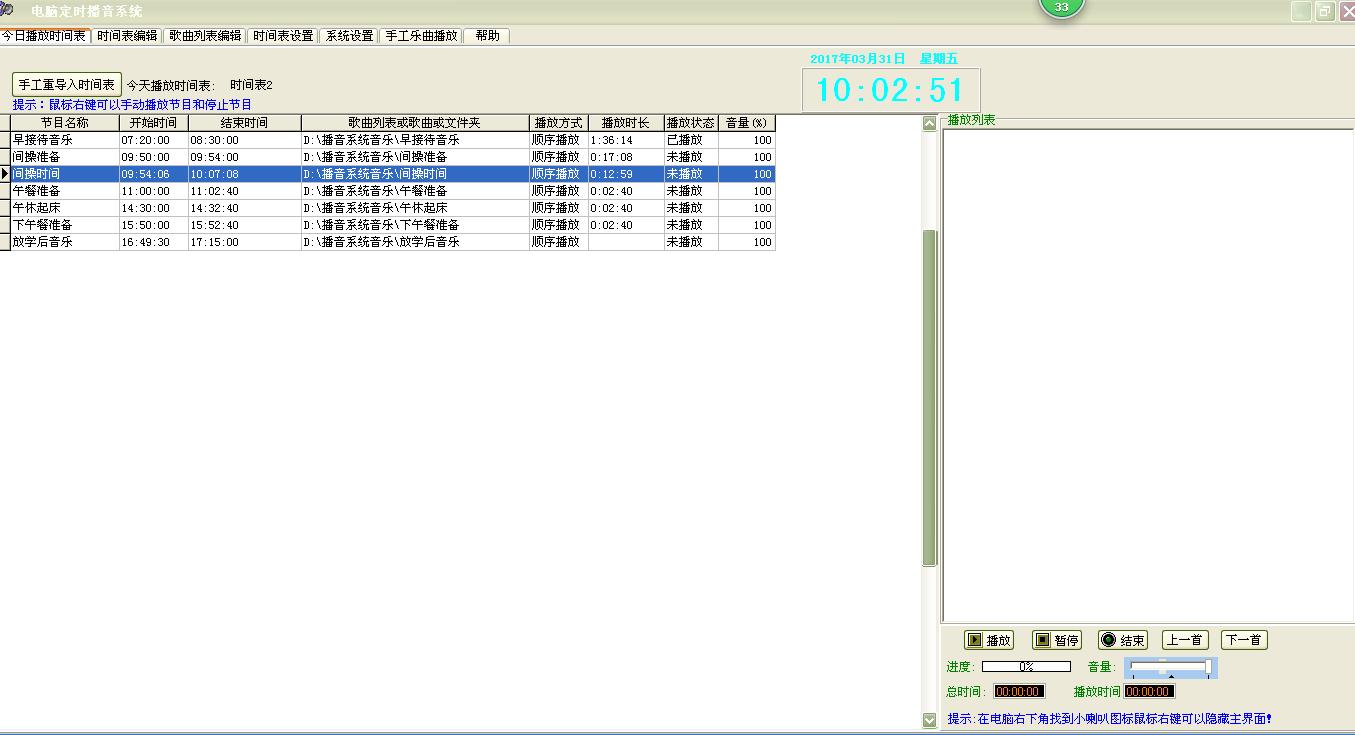The width and height of the screenshot is (1355, 735).
Task: Click the duration 0:12:59 cell
Action: click(x=626, y=174)
